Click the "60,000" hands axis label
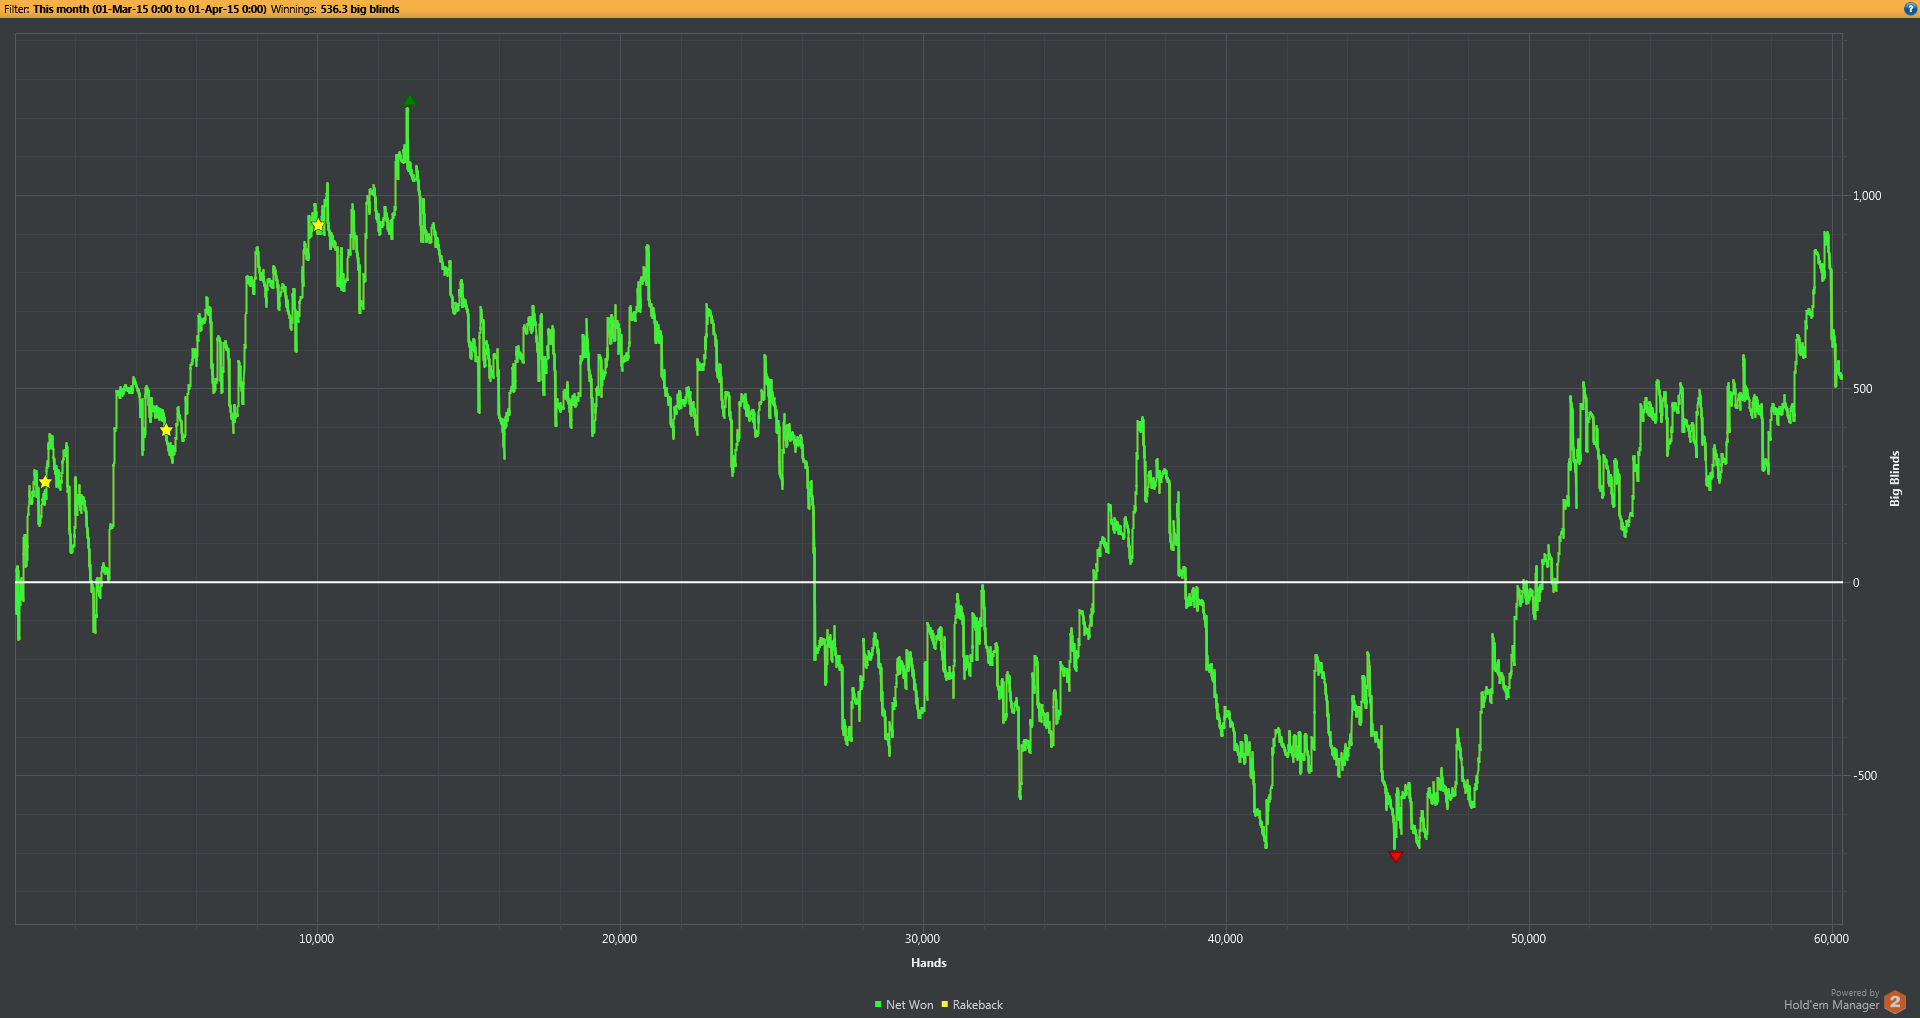 pyautogui.click(x=1832, y=939)
